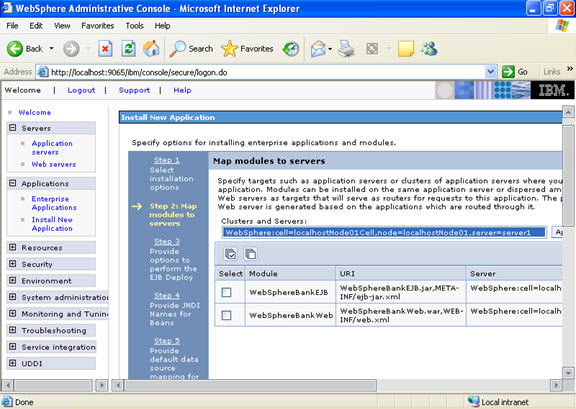Click the Select All modules icon
576x409 pixels.
(230, 254)
